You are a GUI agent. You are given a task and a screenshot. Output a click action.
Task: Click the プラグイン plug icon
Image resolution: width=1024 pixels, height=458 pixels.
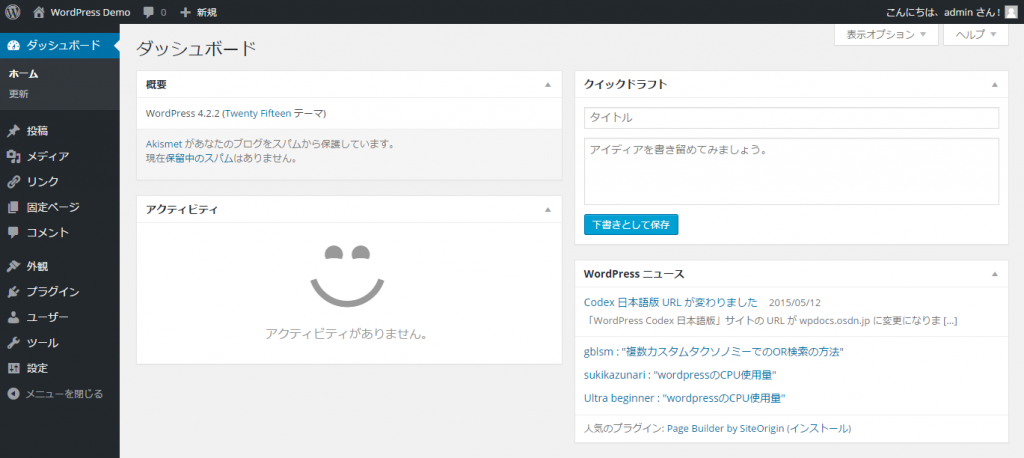13,292
